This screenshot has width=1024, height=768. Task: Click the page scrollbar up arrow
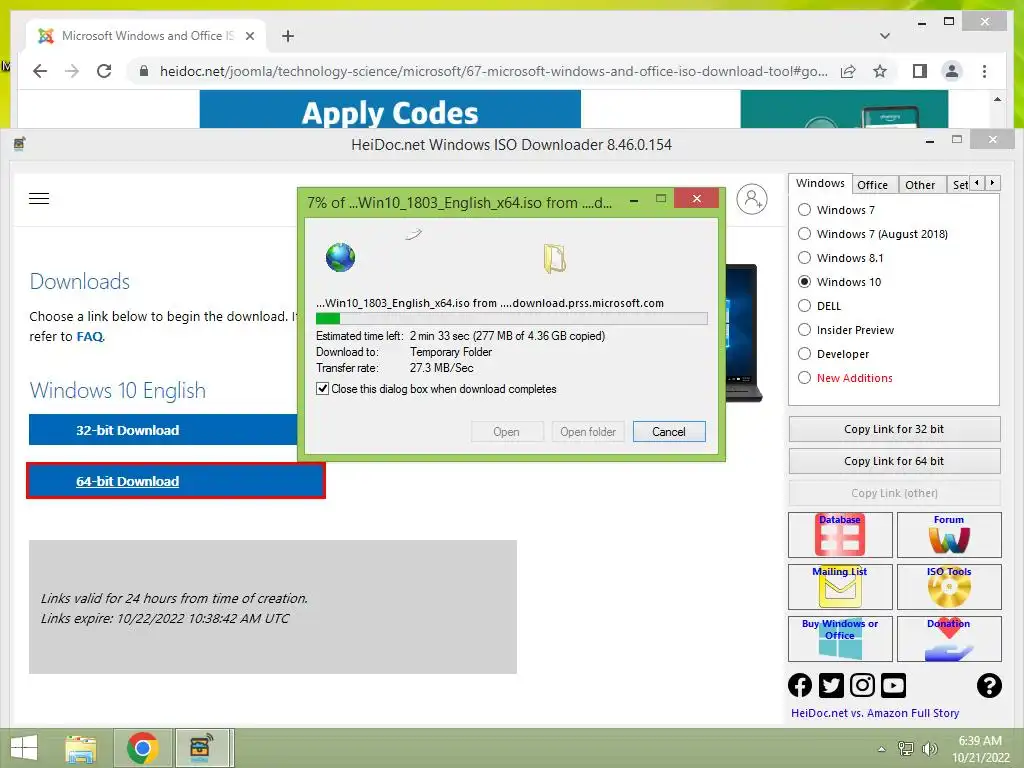pyautogui.click(x=997, y=99)
